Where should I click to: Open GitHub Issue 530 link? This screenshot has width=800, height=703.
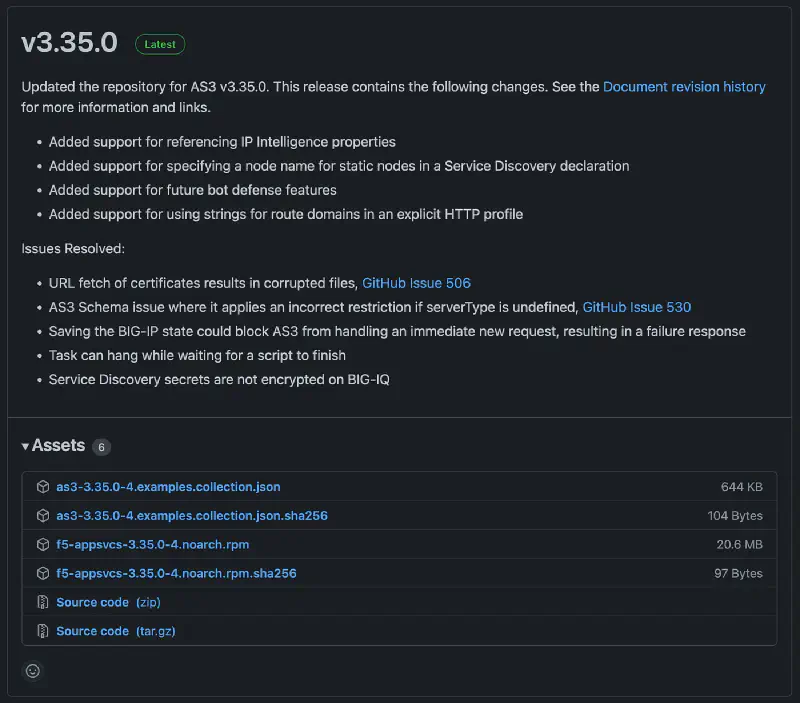(x=636, y=307)
